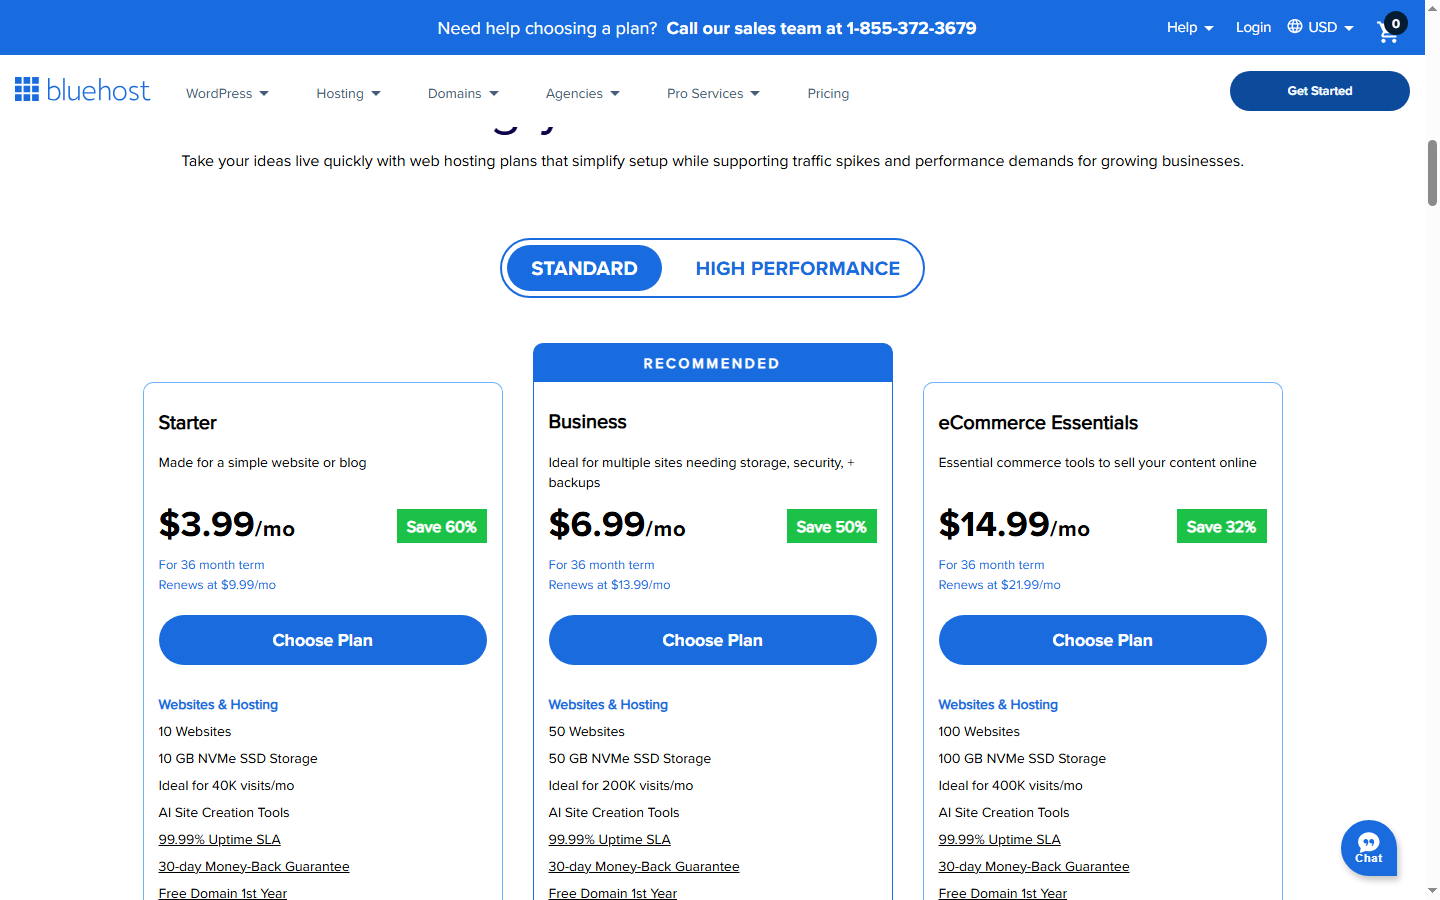The width and height of the screenshot is (1440, 900).
Task: Click the $14.99/mo price
Action: [1014, 524]
